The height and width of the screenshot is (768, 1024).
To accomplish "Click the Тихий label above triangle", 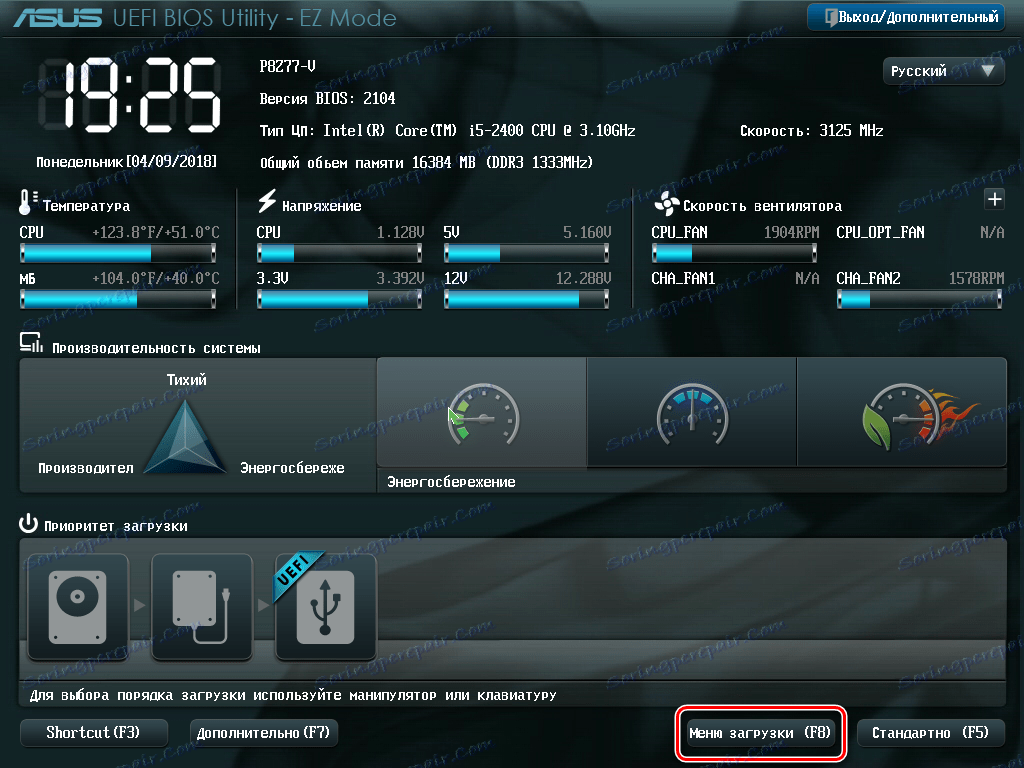I will pyautogui.click(x=186, y=379).
